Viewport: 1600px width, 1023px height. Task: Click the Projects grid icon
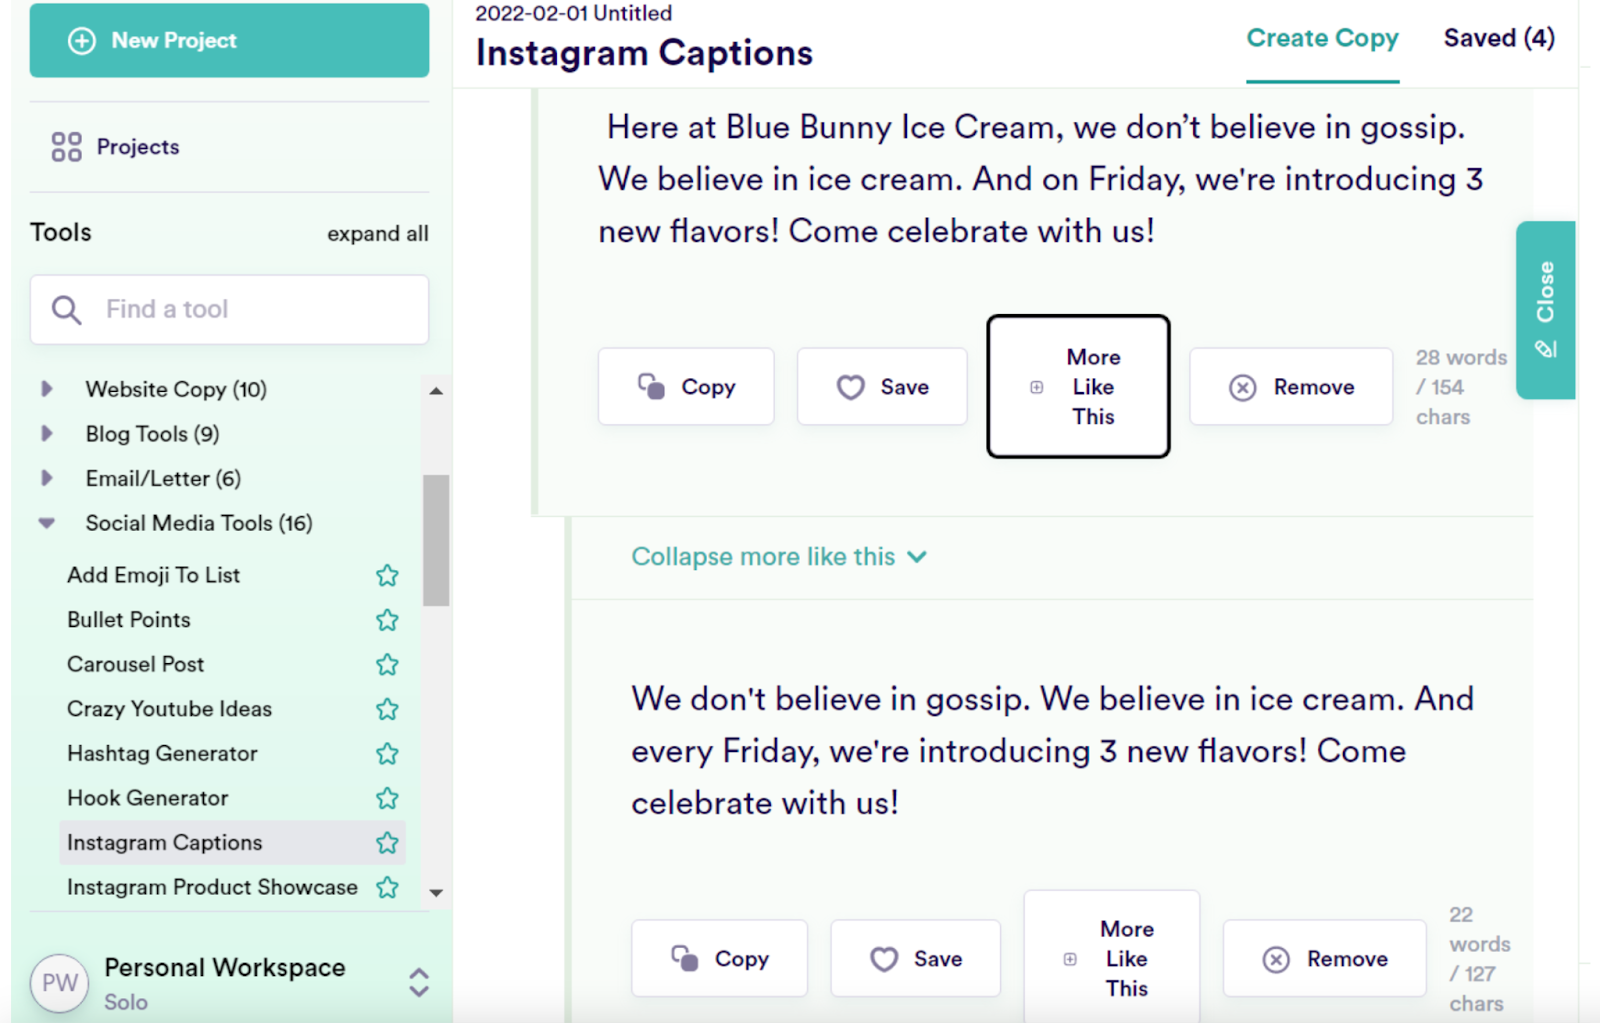(x=66, y=147)
